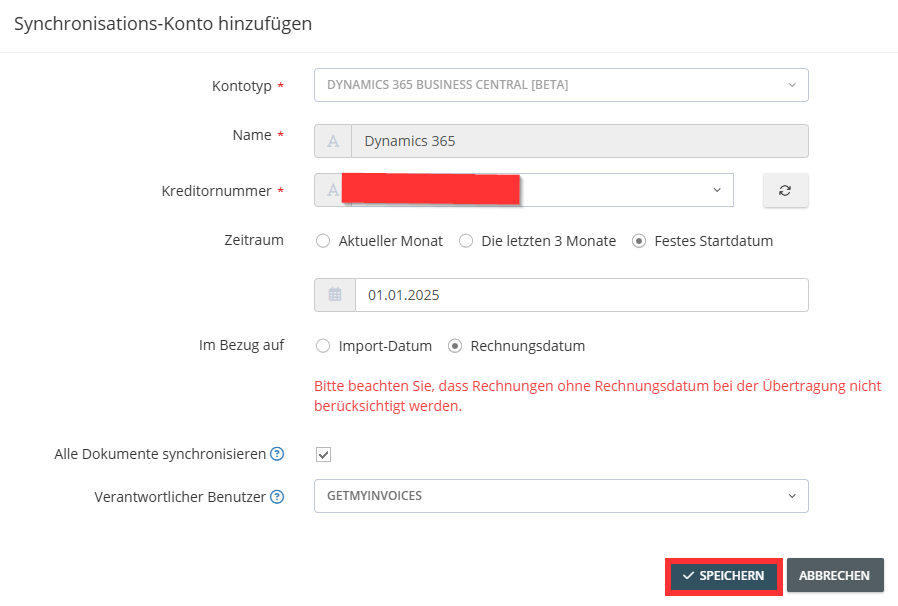This screenshot has width=898, height=606.
Task: Open the Verantwortlicher Benutzer dropdown
Action: pos(561,496)
